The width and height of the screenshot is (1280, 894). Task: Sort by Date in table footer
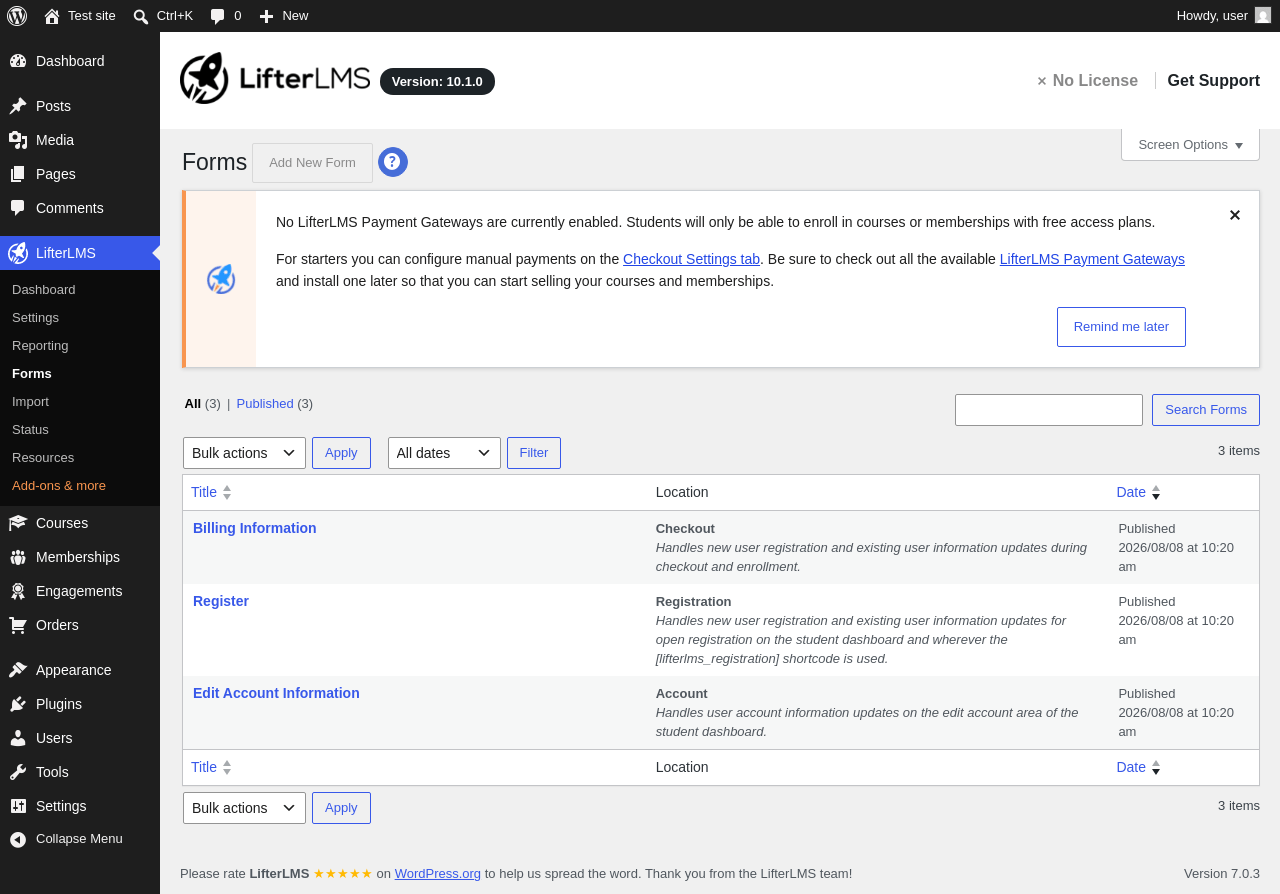pyautogui.click(x=1138, y=767)
